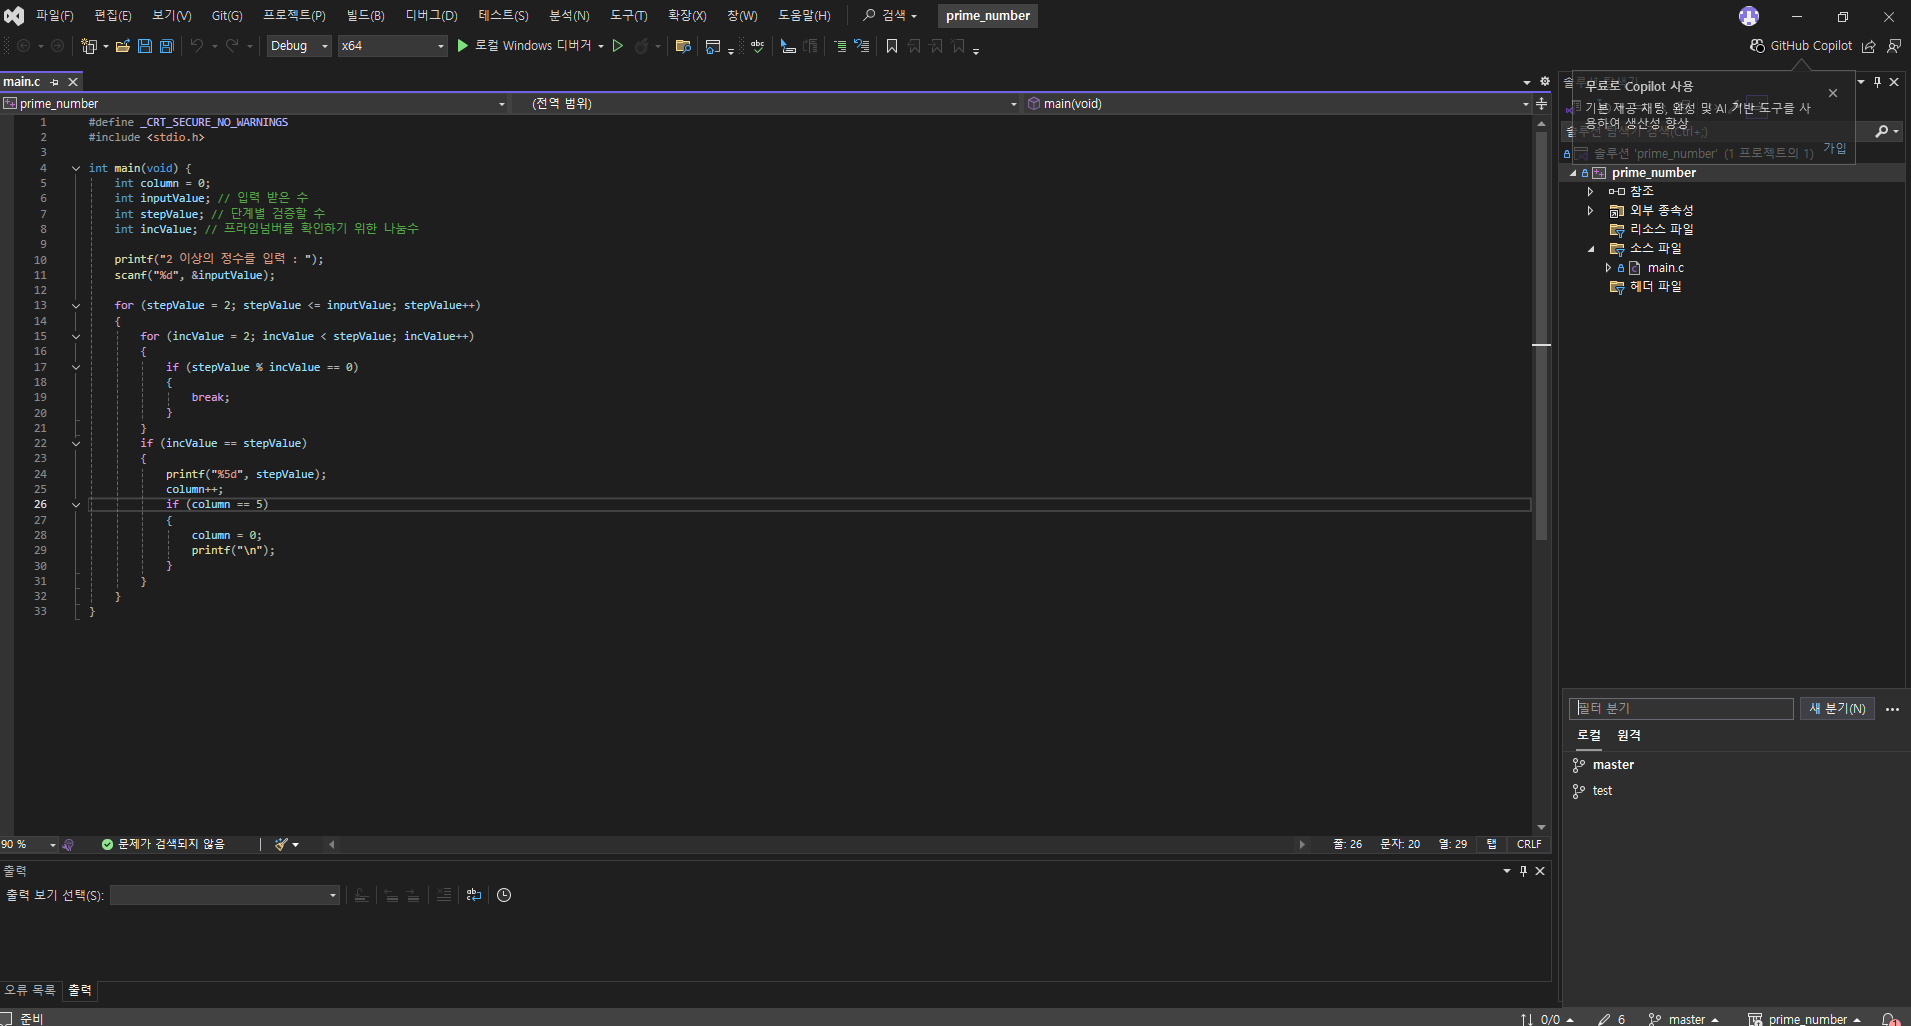Open the Git(G) menu
Viewport: 1911px width, 1026px height.
[x=227, y=16]
